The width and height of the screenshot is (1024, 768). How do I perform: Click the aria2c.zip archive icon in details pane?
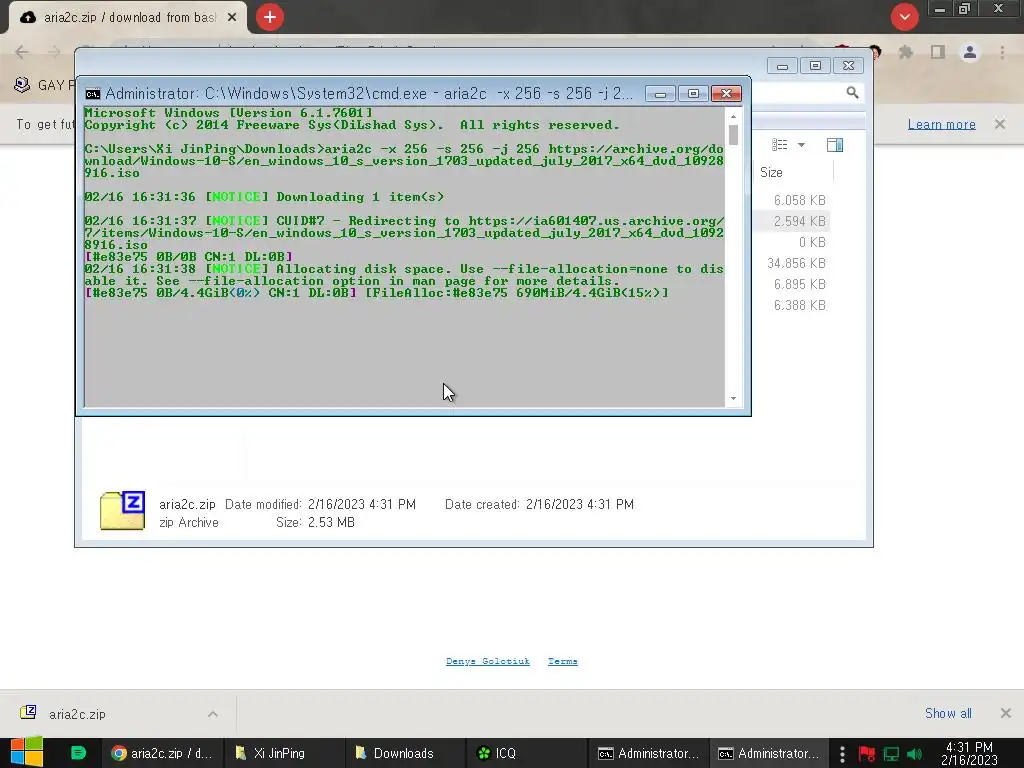point(122,511)
